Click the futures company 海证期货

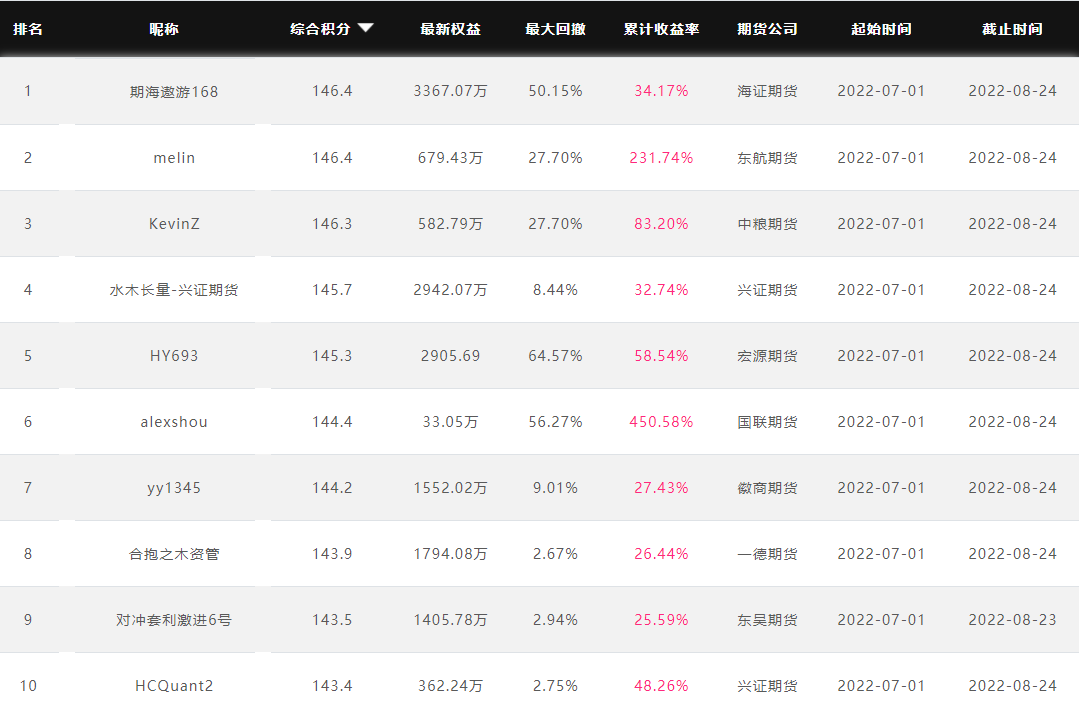(767, 91)
